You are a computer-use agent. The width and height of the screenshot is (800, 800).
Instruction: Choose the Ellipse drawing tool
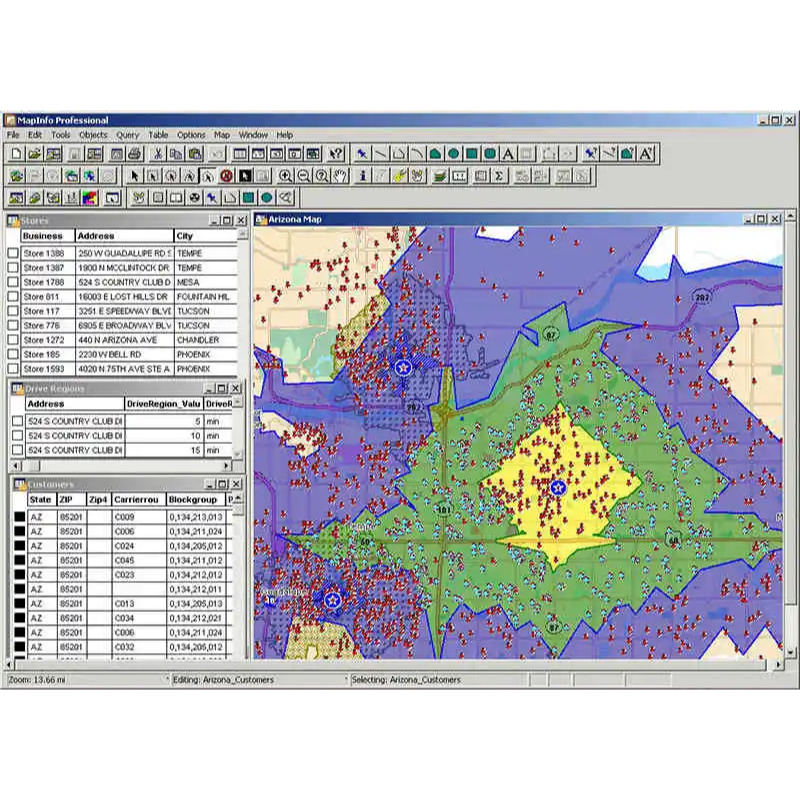[x=453, y=154]
